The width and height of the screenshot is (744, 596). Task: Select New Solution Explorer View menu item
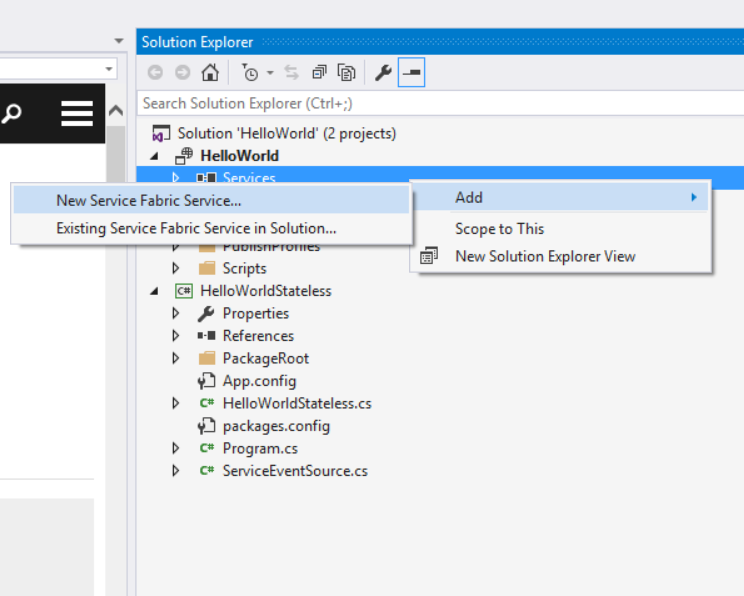pos(560,256)
